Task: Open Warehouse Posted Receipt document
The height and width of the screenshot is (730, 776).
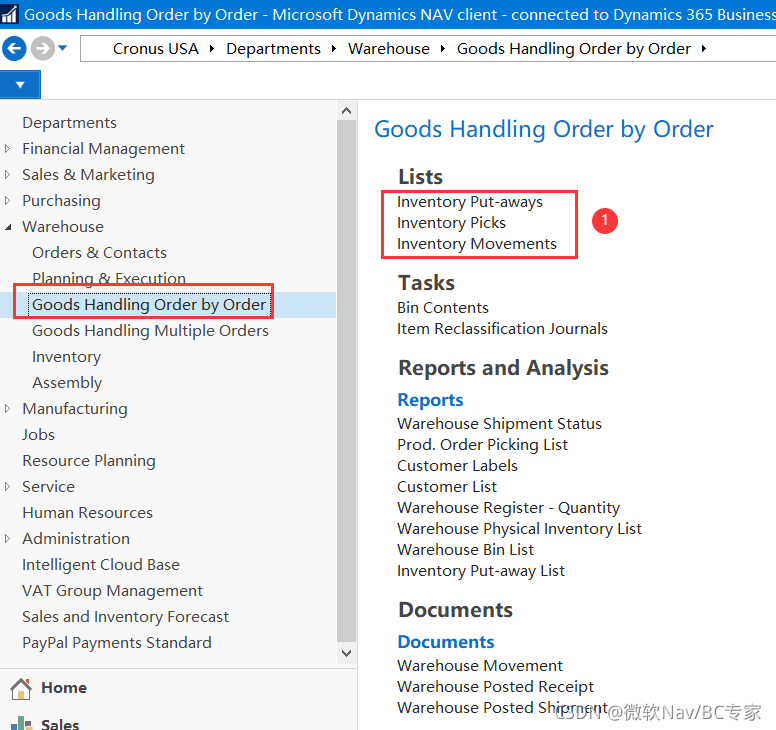Action: [495, 686]
